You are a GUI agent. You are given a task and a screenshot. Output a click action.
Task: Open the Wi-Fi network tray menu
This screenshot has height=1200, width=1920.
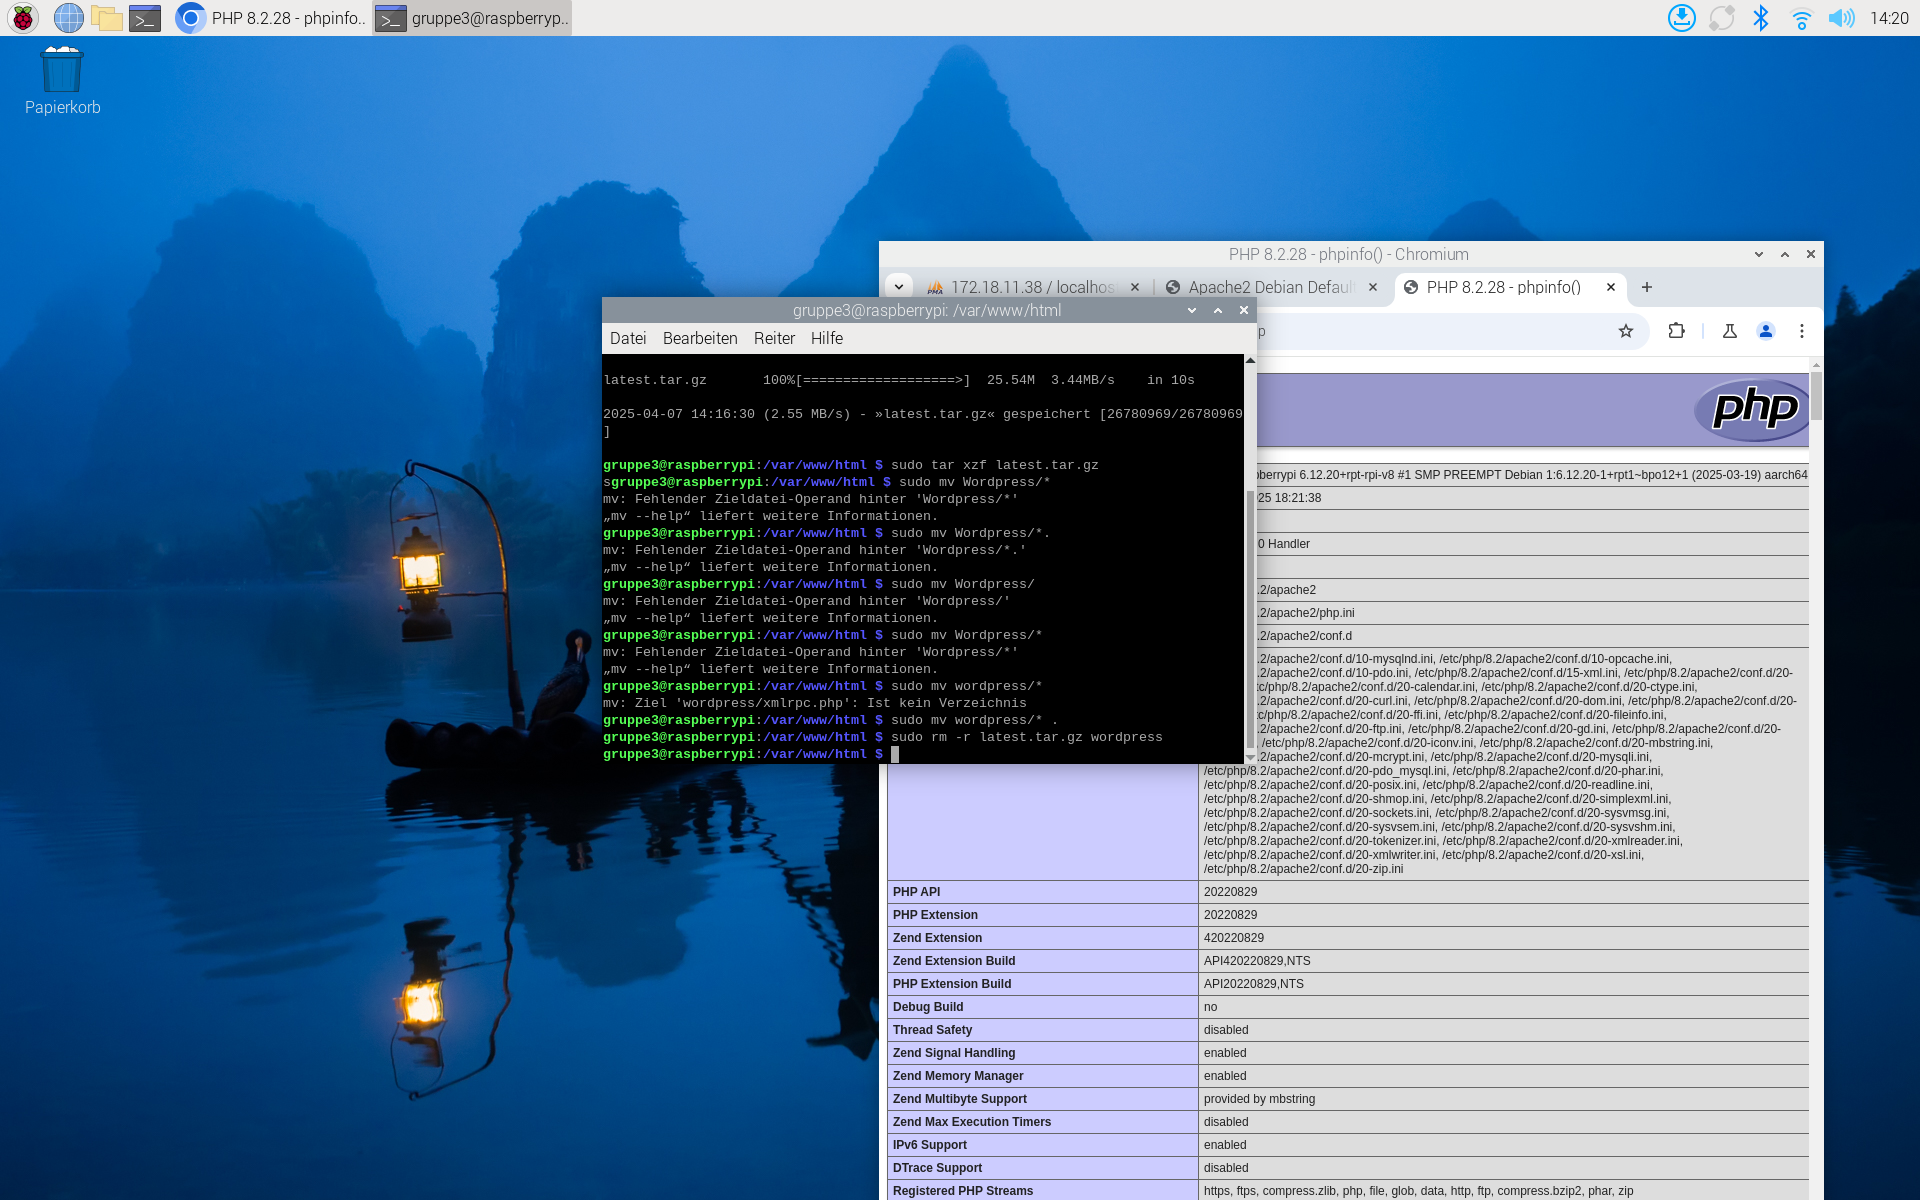point(1801,18)
